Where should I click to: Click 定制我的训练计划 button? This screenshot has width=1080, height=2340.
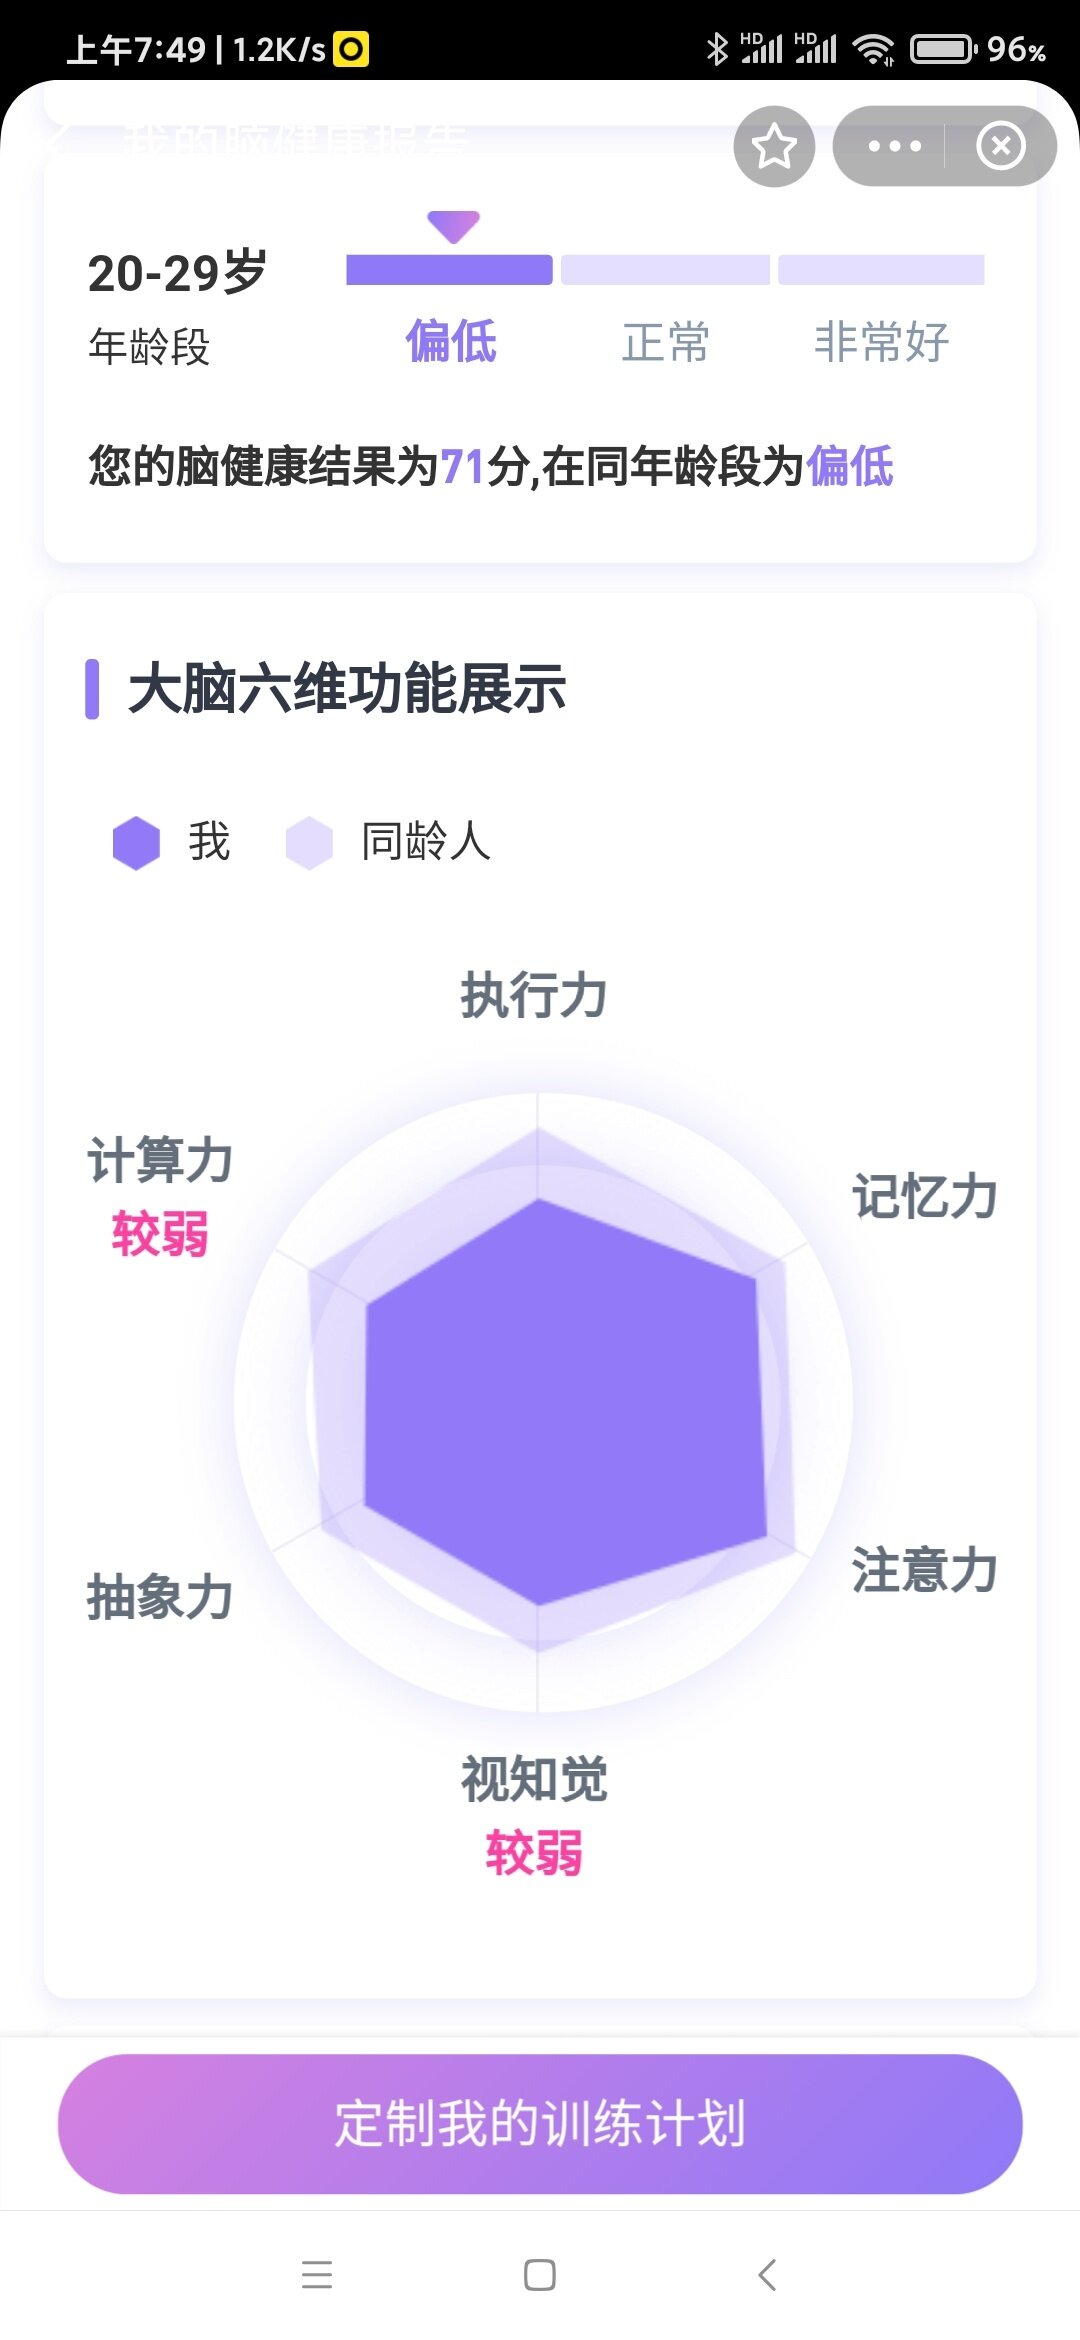540,2124
